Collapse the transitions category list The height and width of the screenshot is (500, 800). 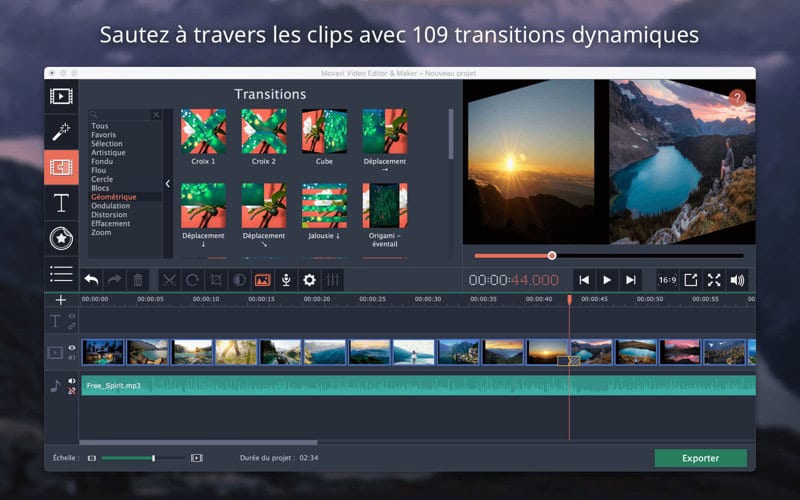168,184
